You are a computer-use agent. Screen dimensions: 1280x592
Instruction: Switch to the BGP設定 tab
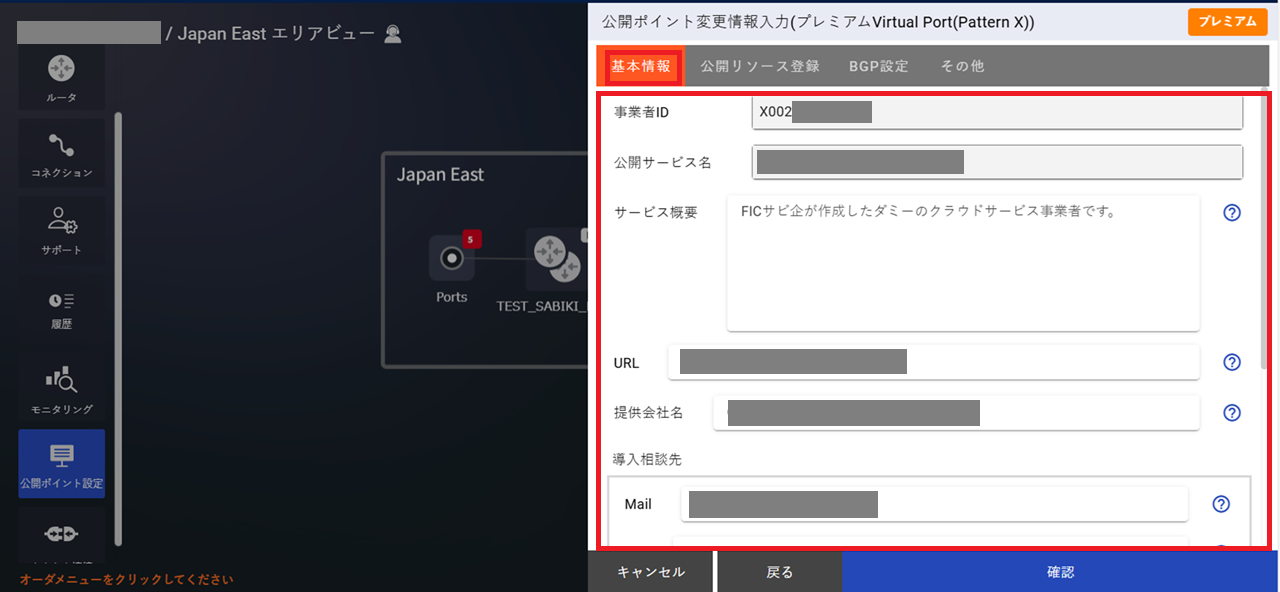pyautogui.click(x=878, y=66)
